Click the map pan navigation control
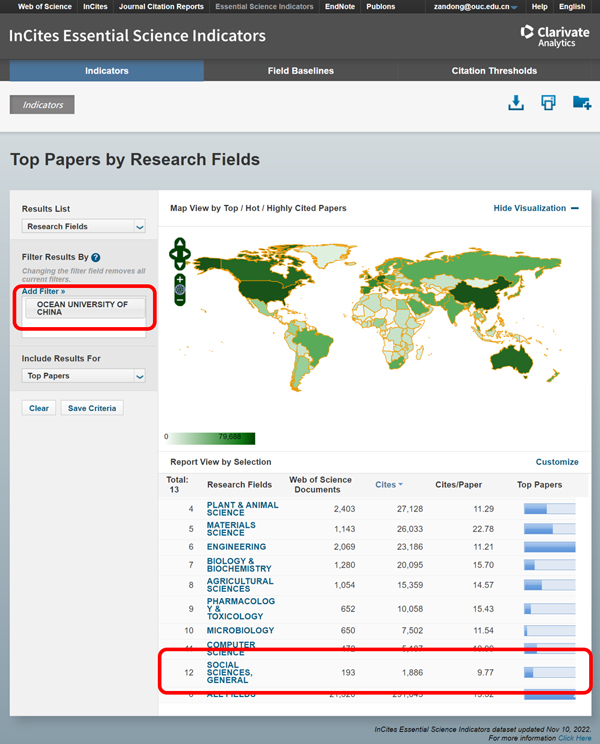 [x=180, y=254]
